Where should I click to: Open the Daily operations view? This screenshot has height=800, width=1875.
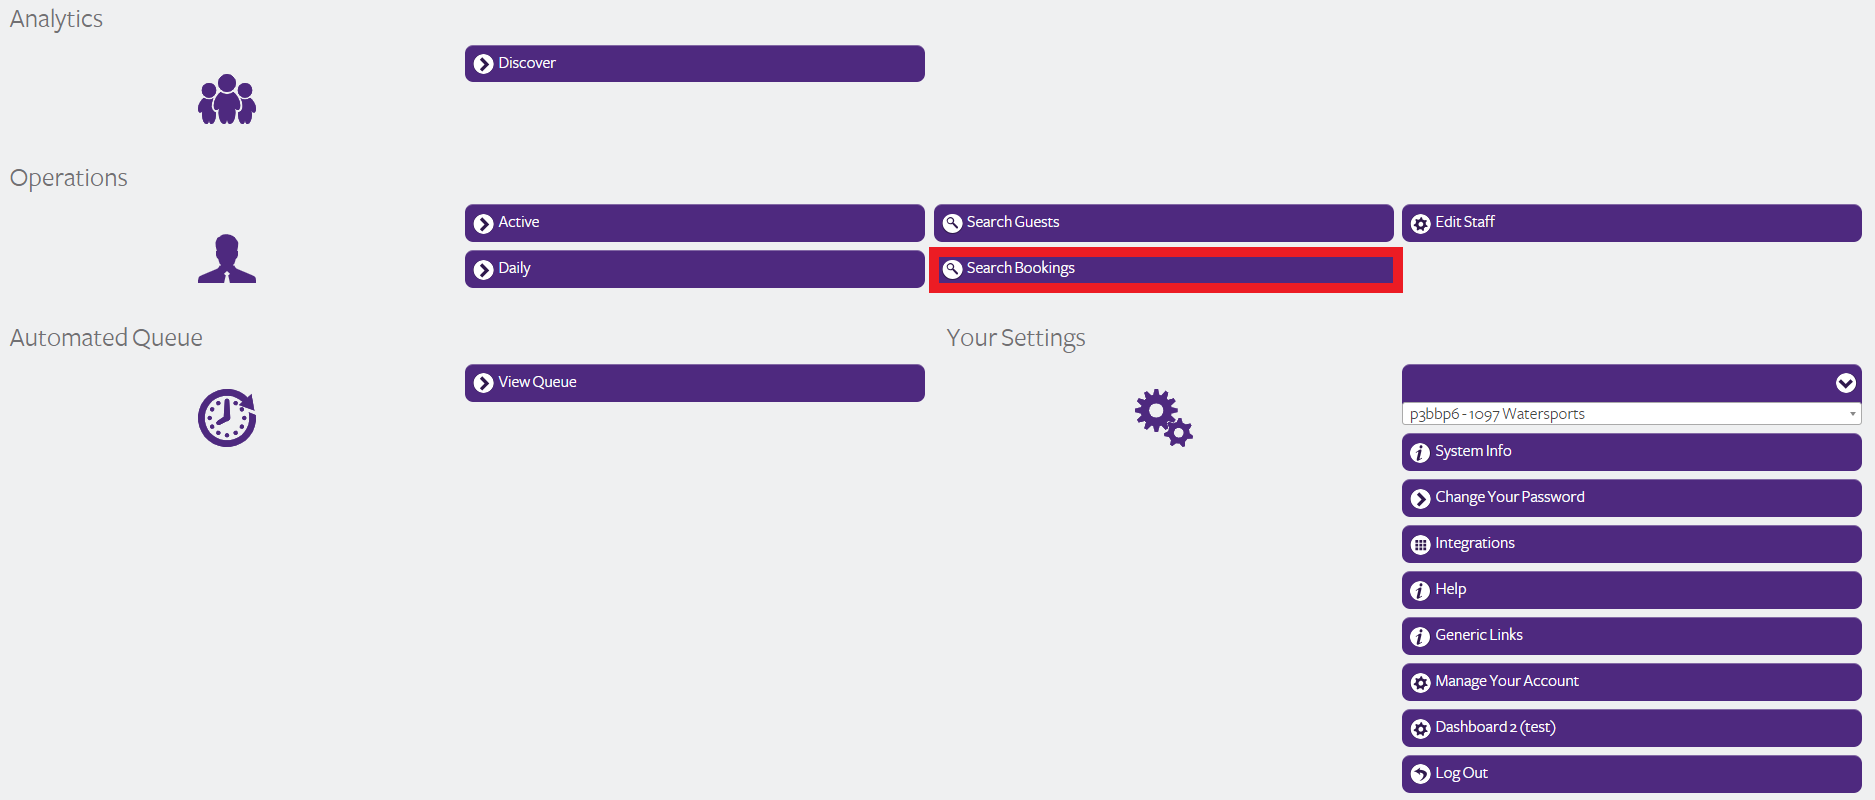[694, 269]
